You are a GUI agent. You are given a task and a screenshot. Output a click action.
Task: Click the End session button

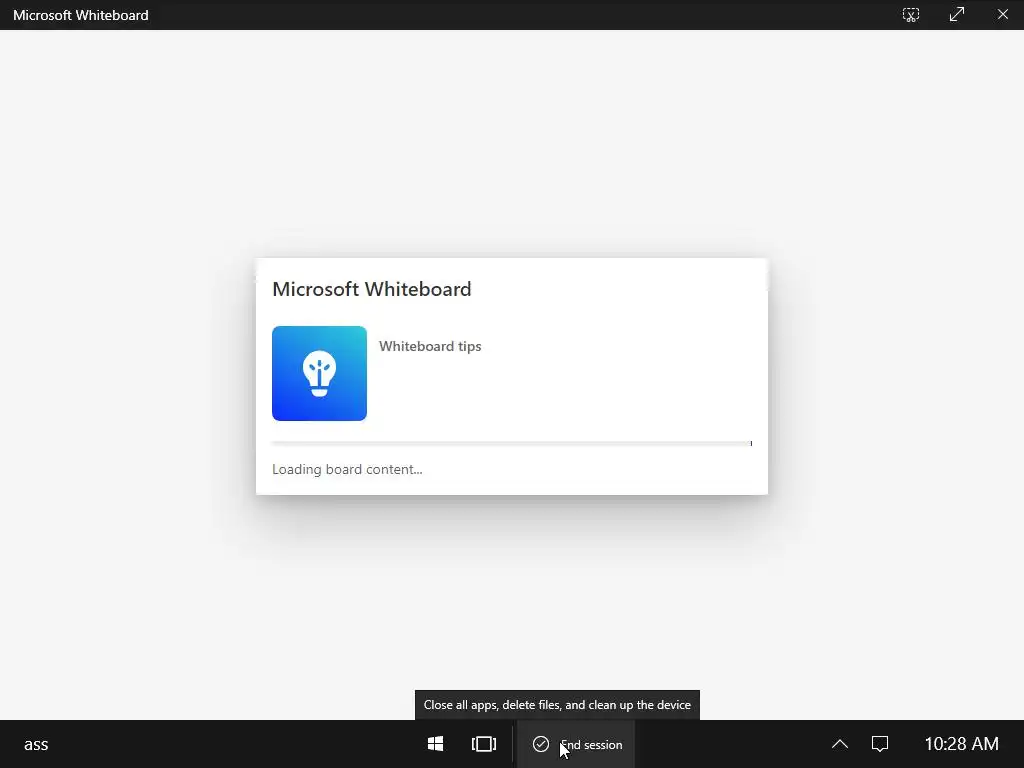click(x=577, y=744)
